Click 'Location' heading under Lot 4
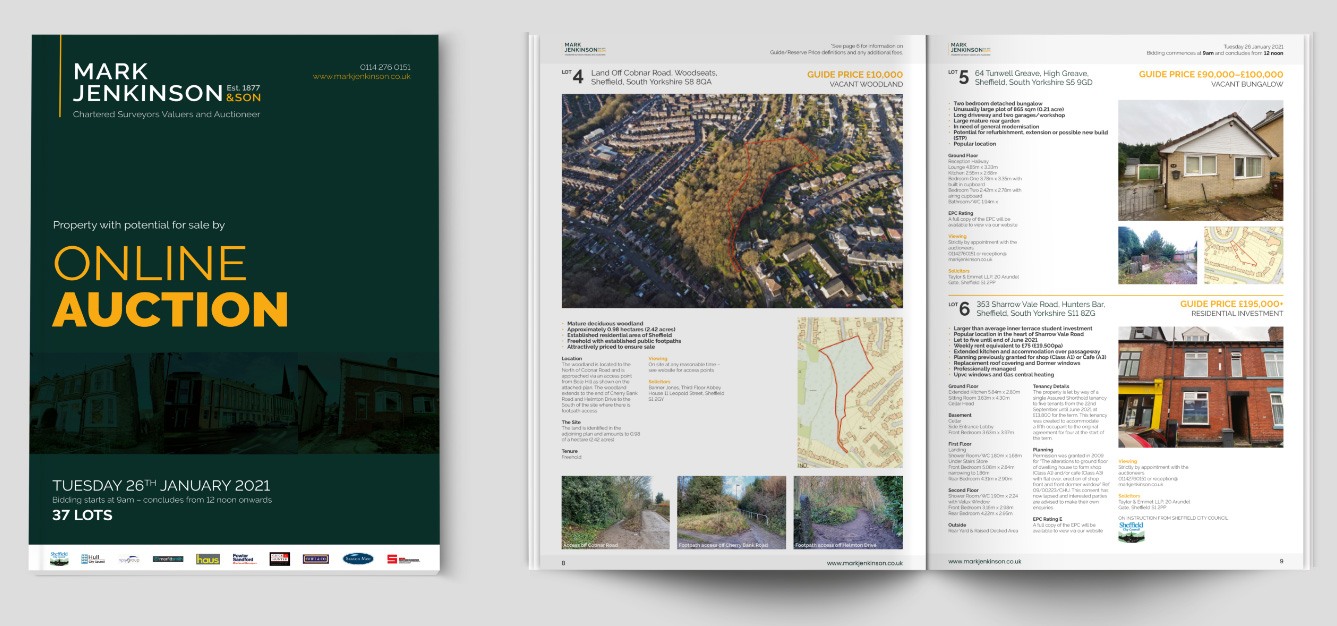 [572, 359]
